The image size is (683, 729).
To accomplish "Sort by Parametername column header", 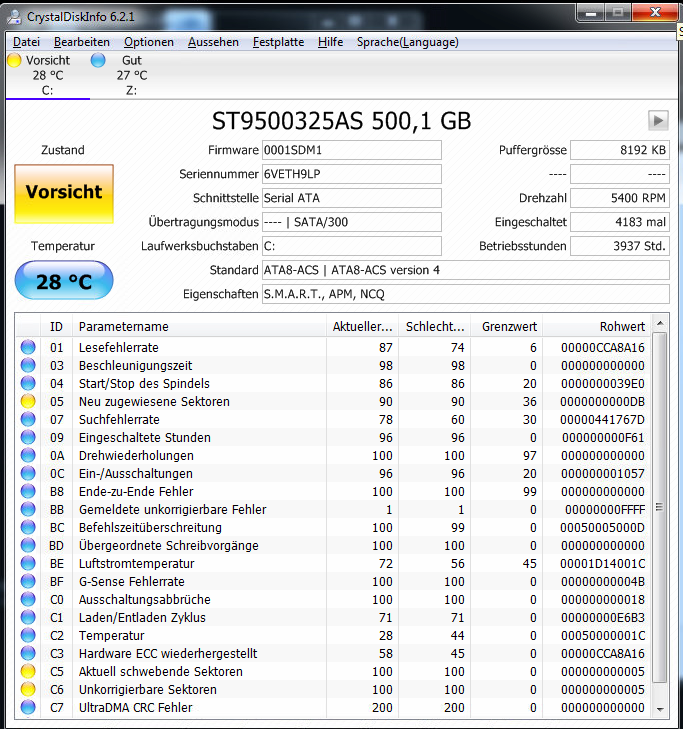I will pyautogui.click(x=199, y=326).
